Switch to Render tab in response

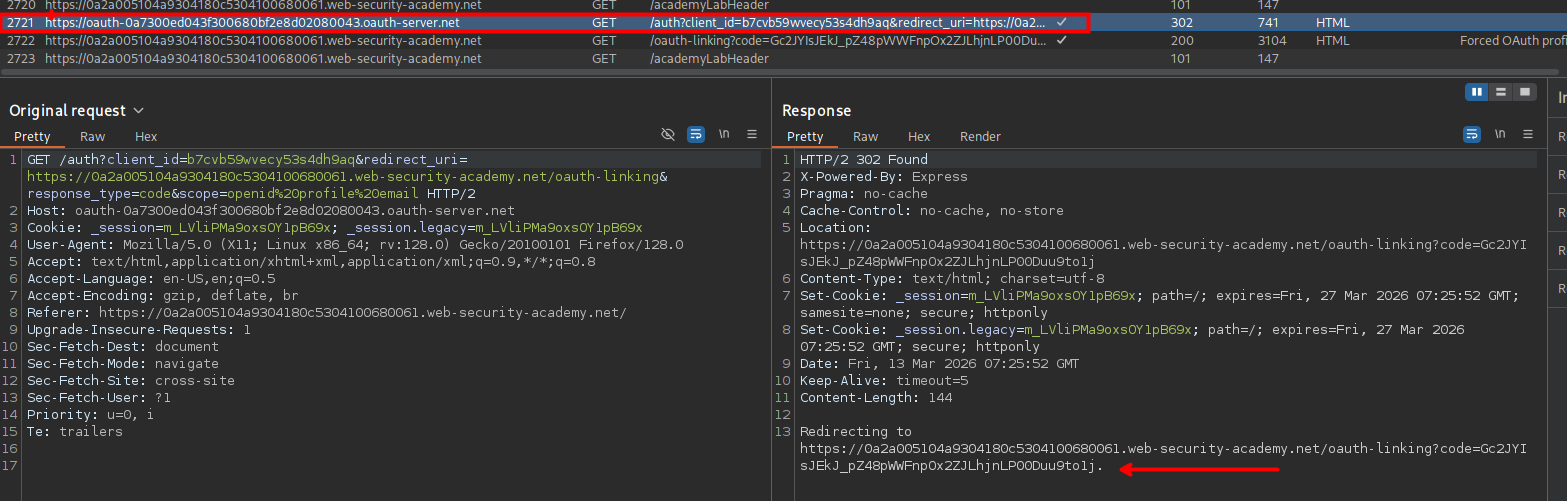tap(980, 137)
